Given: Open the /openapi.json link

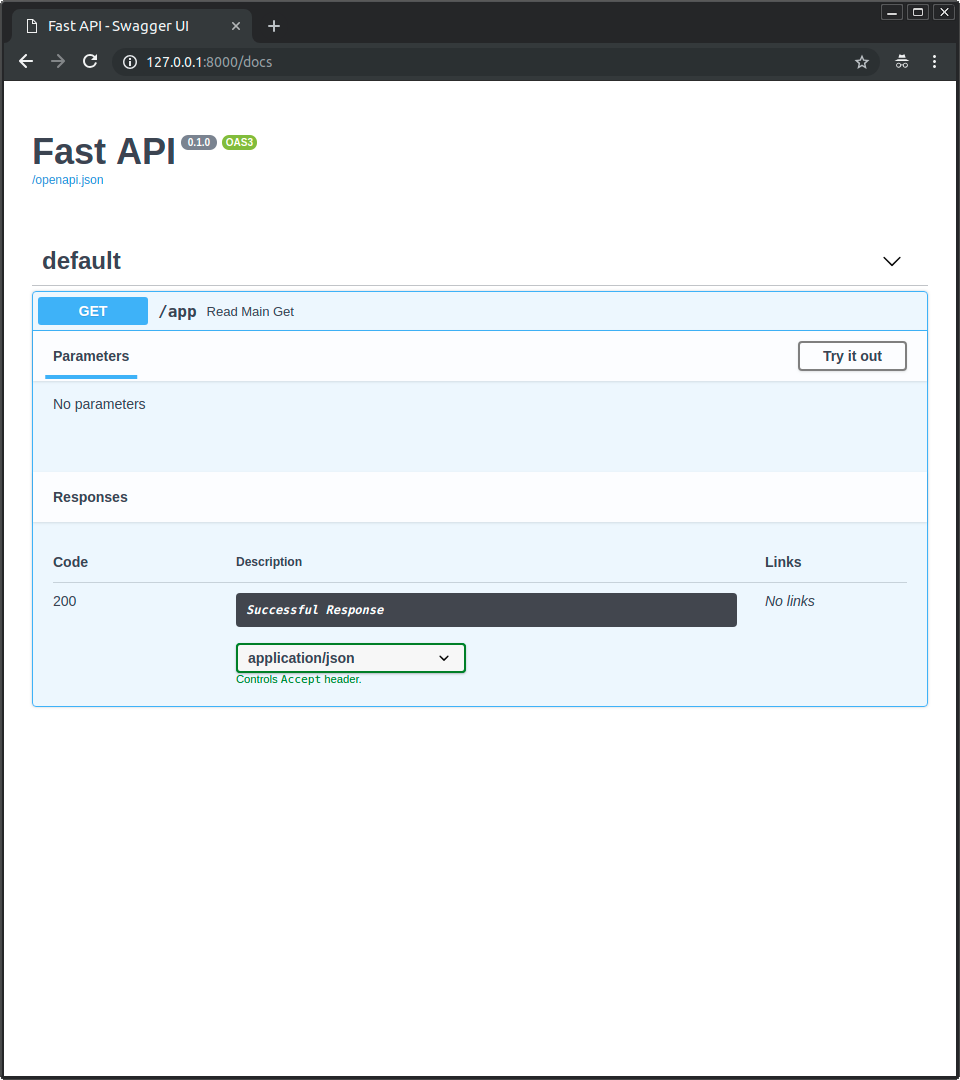Looking at the screenshot, I should coord(67,179).
